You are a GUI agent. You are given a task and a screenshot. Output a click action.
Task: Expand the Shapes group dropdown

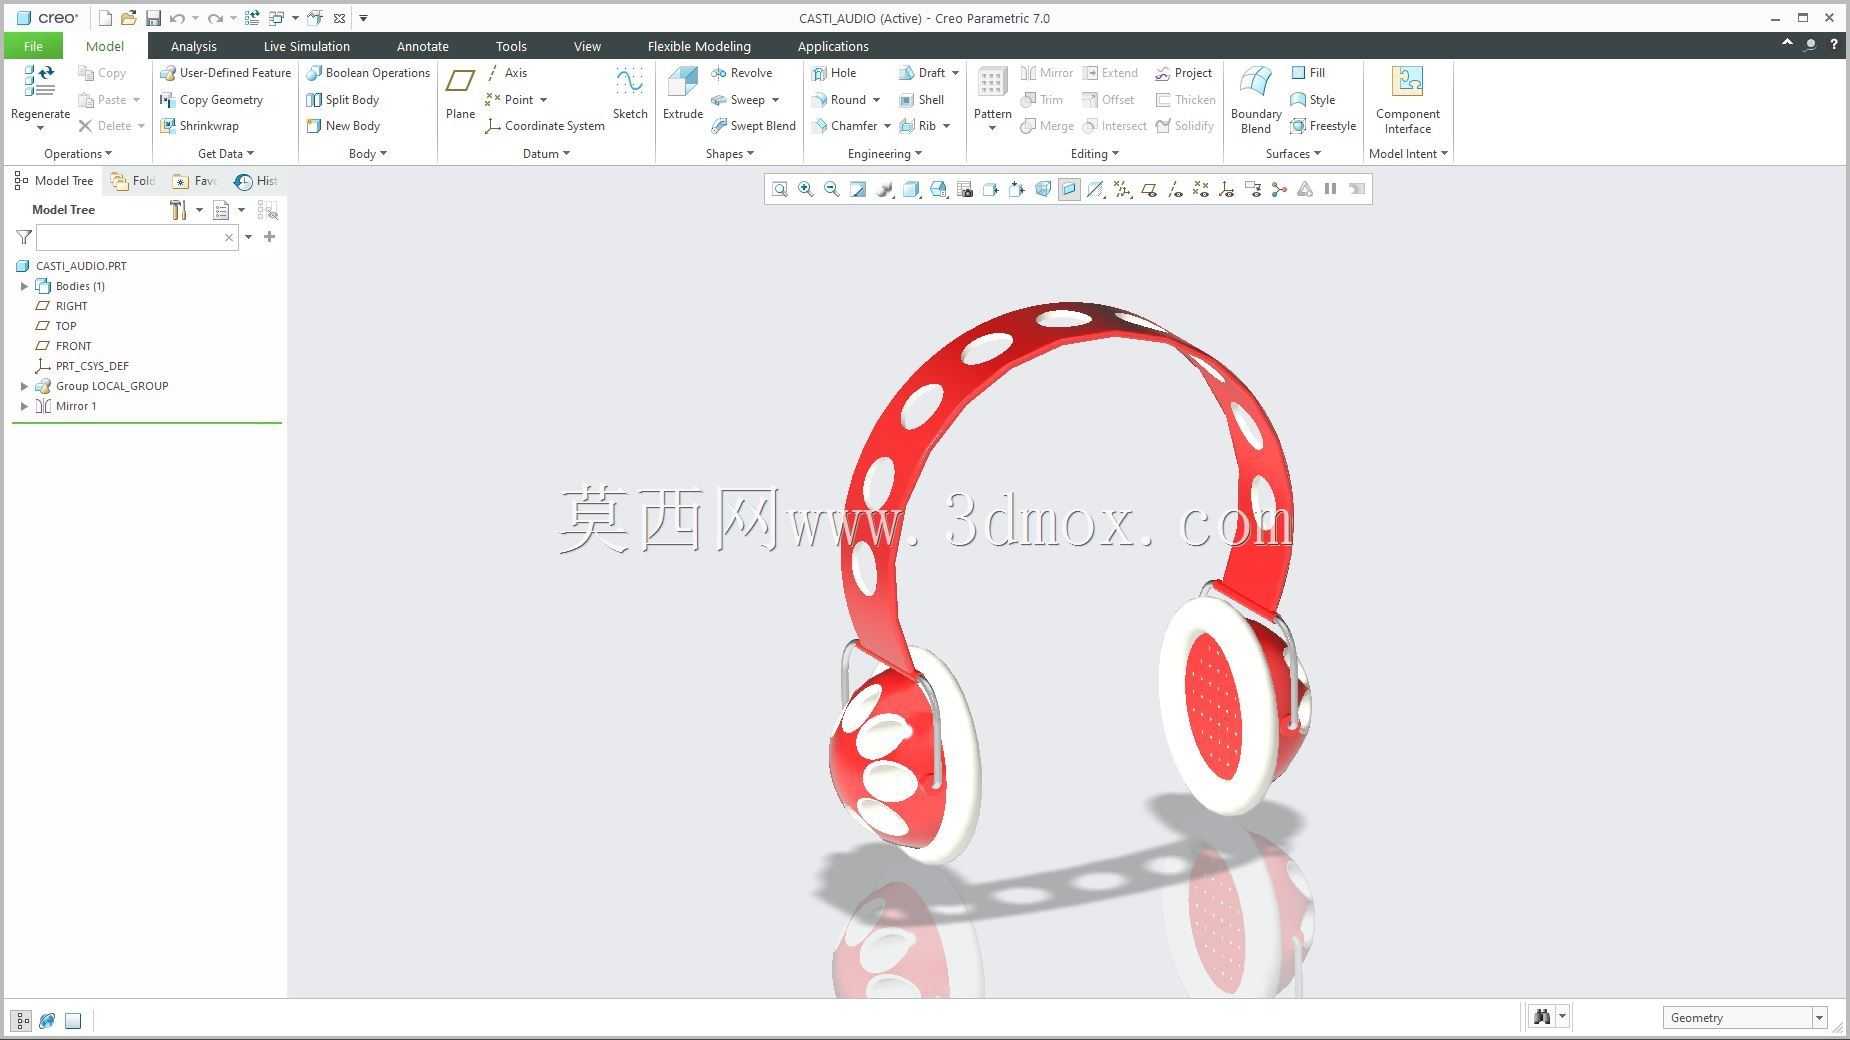[730, 154]
